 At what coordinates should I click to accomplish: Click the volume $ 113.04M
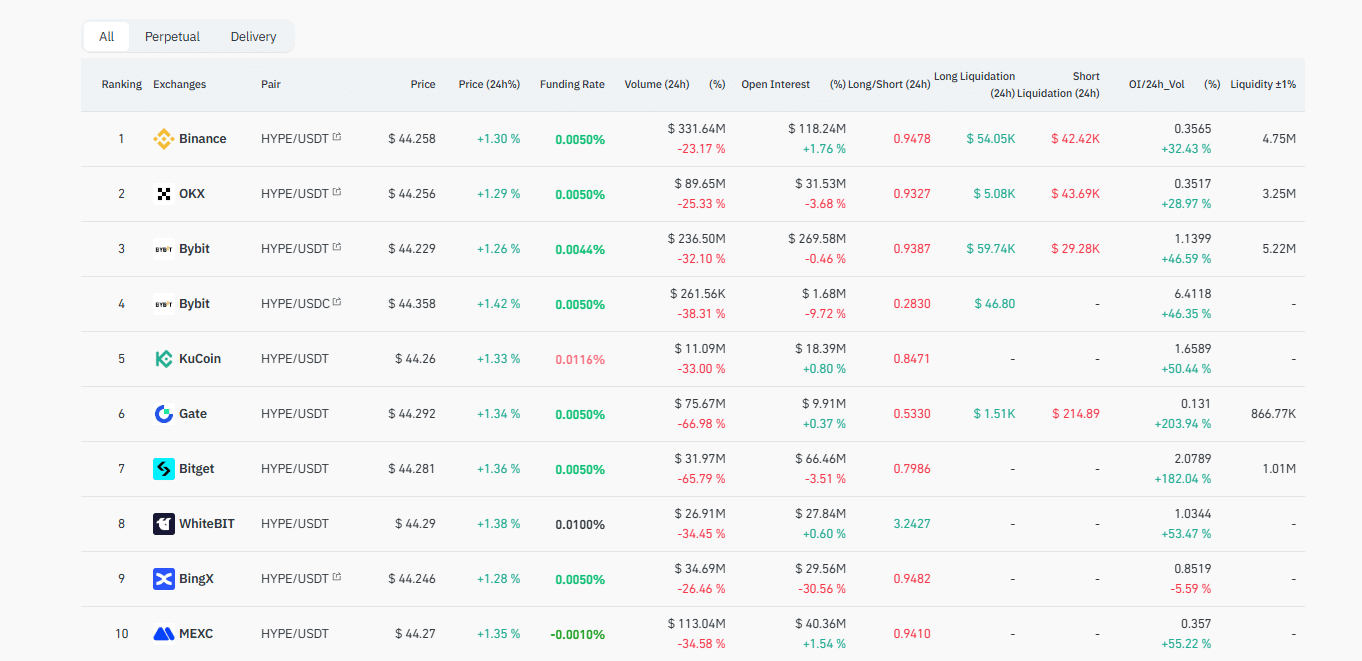[x=697, y=623]
